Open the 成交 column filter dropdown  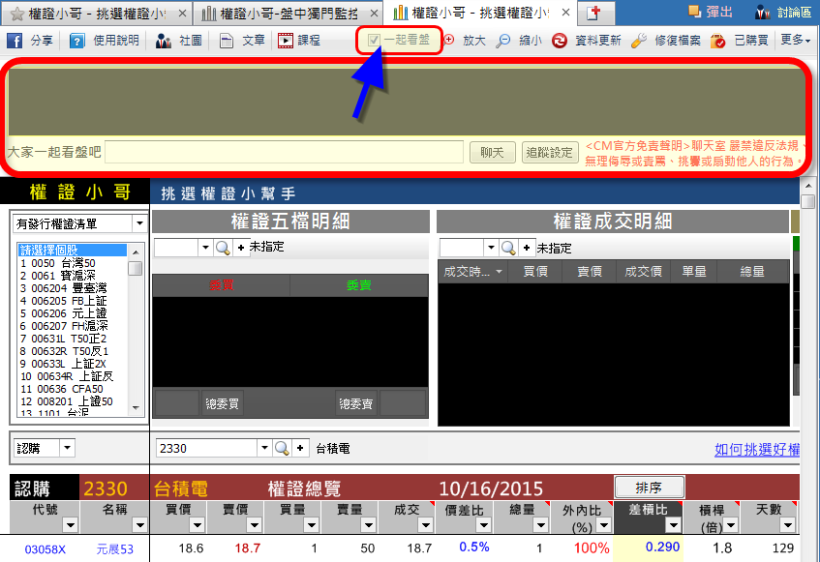point(426,524)
